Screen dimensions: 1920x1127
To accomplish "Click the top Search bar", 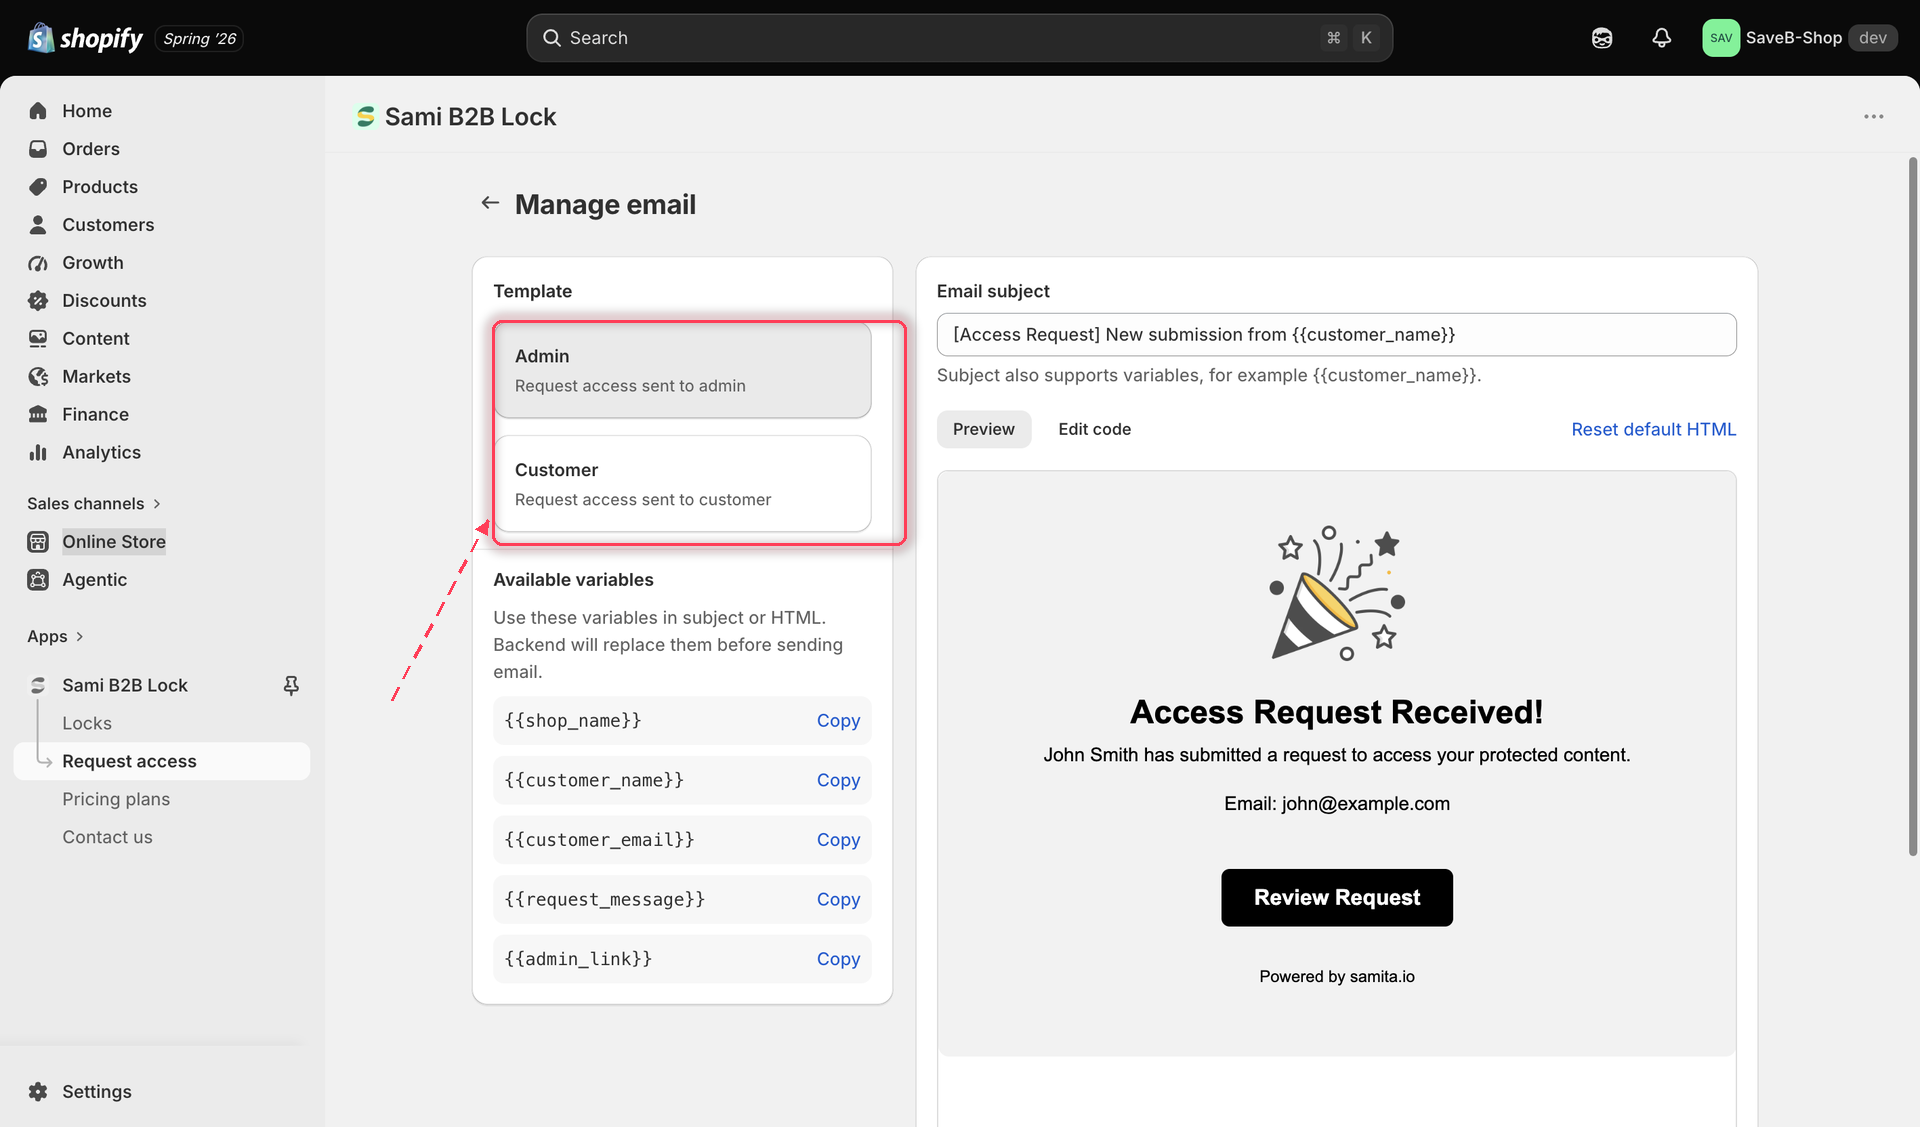I will click(x=960, y=38).
